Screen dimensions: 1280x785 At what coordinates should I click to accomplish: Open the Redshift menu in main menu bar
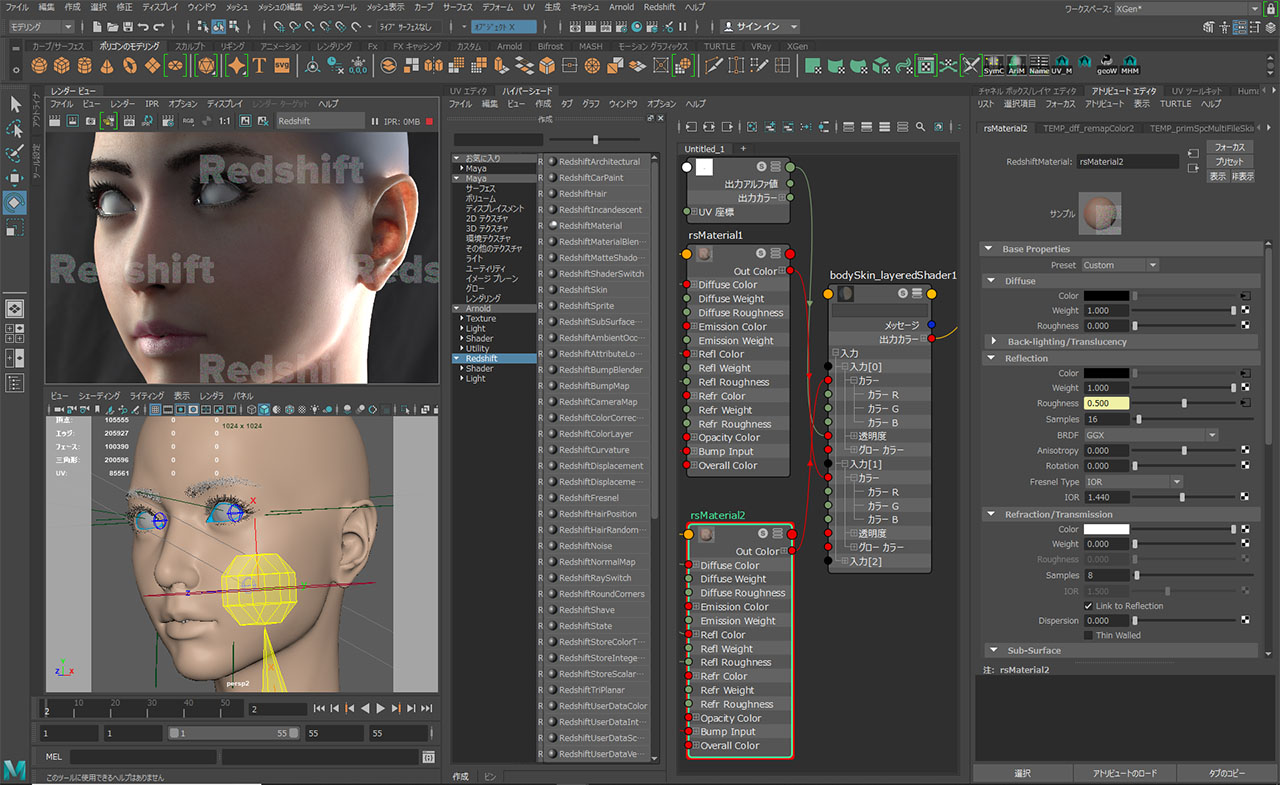[x=659, y=7]
